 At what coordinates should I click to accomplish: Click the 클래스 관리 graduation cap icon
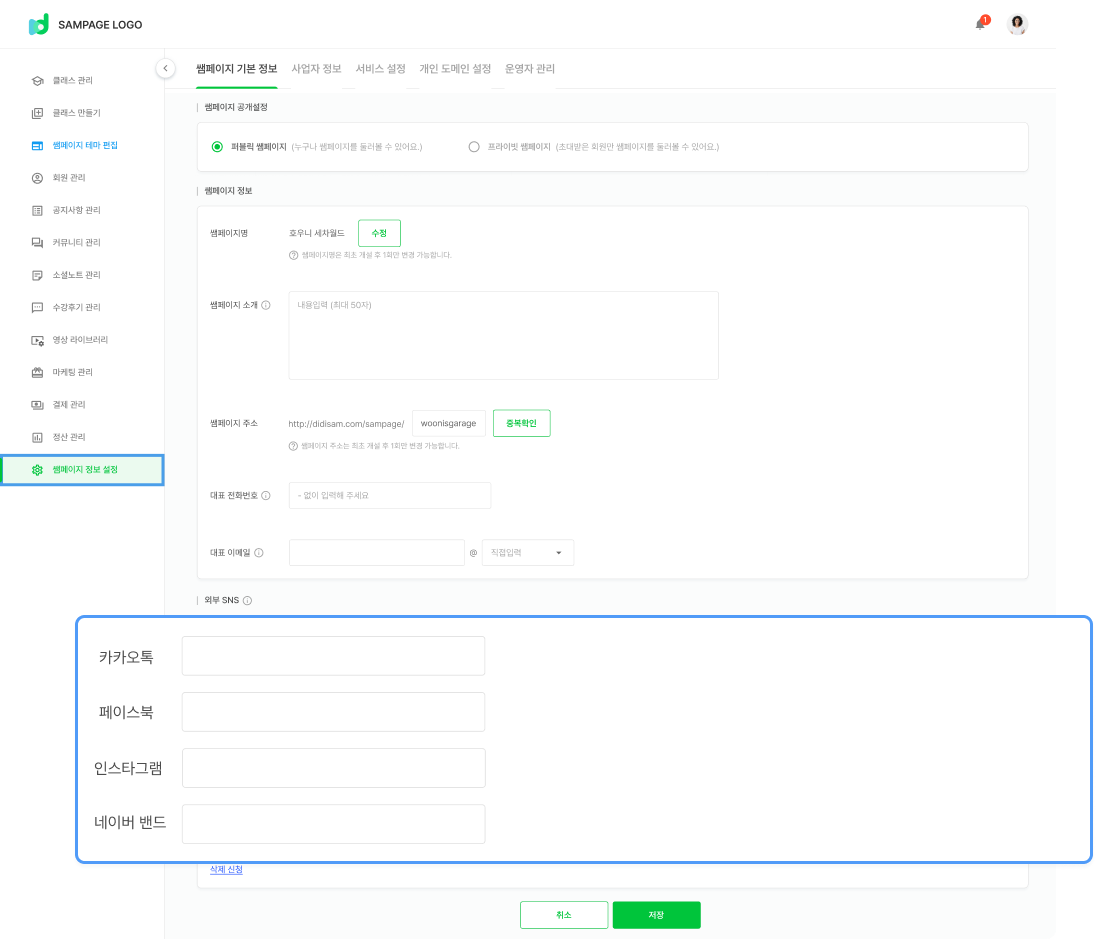click(x=37, y=80)
